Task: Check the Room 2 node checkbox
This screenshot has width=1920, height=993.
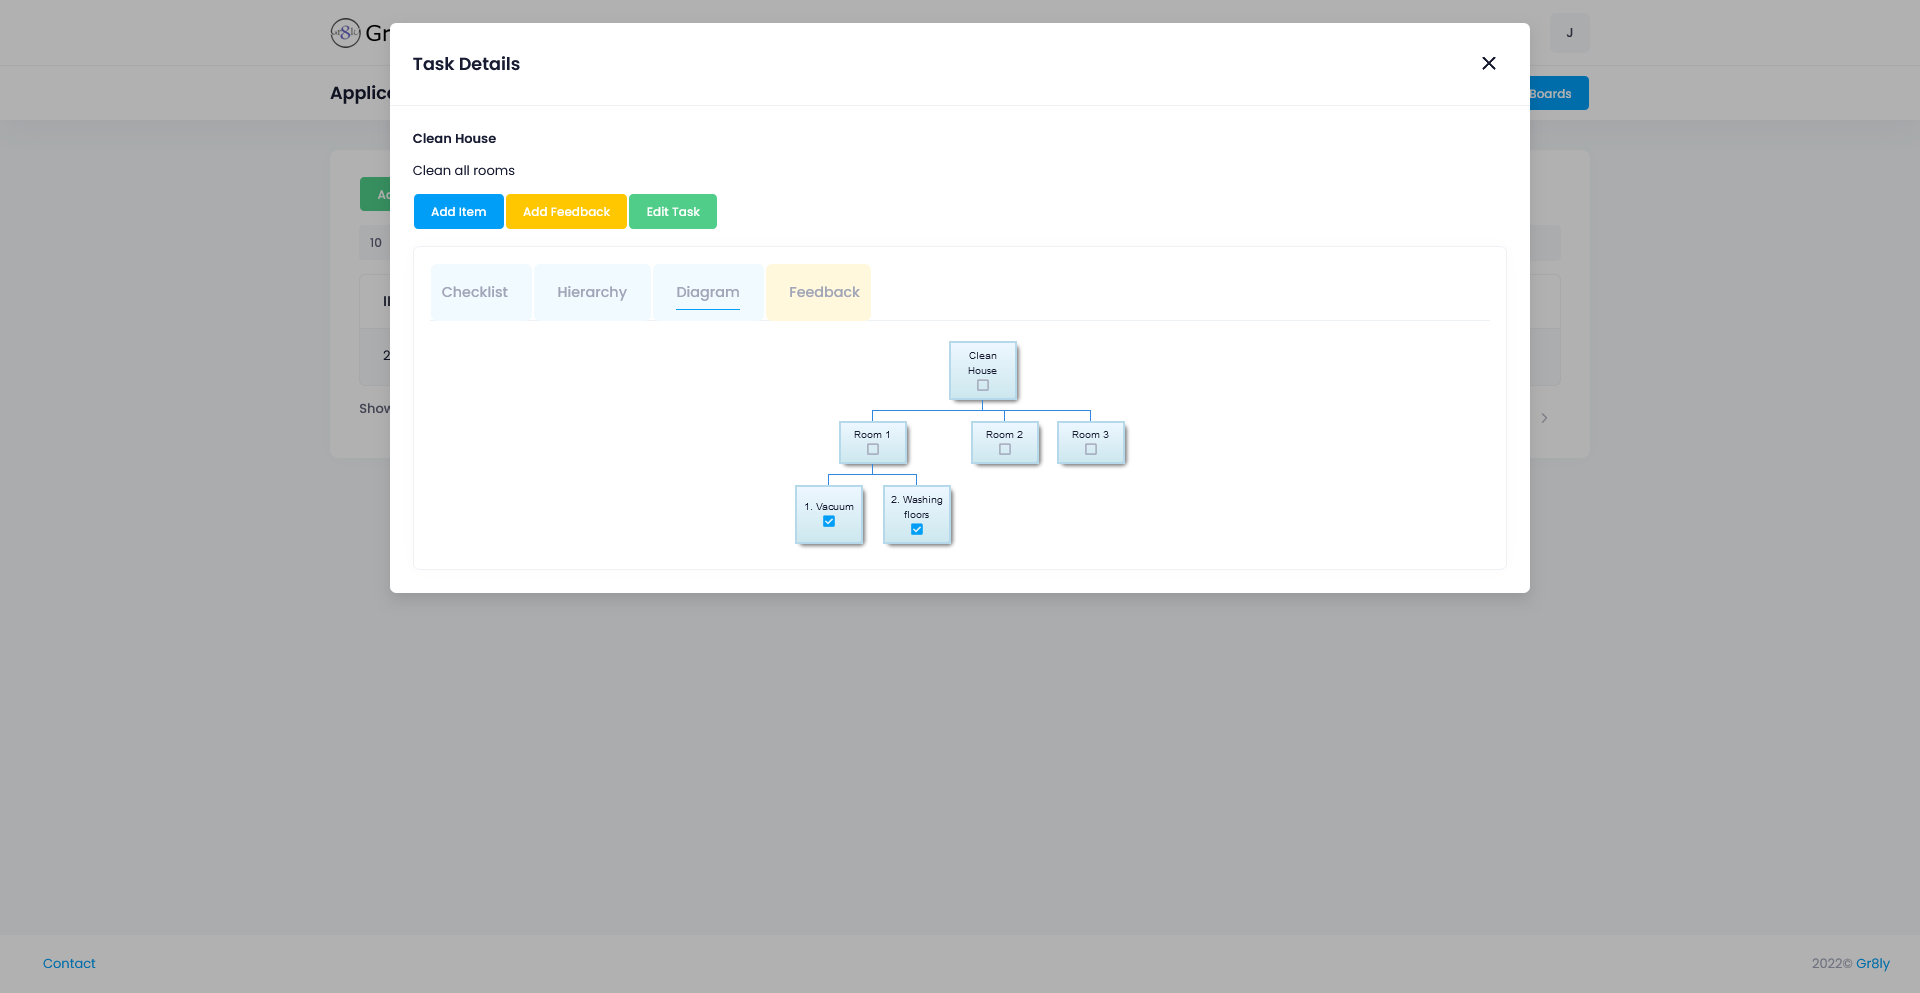Action: point(1003,449)
